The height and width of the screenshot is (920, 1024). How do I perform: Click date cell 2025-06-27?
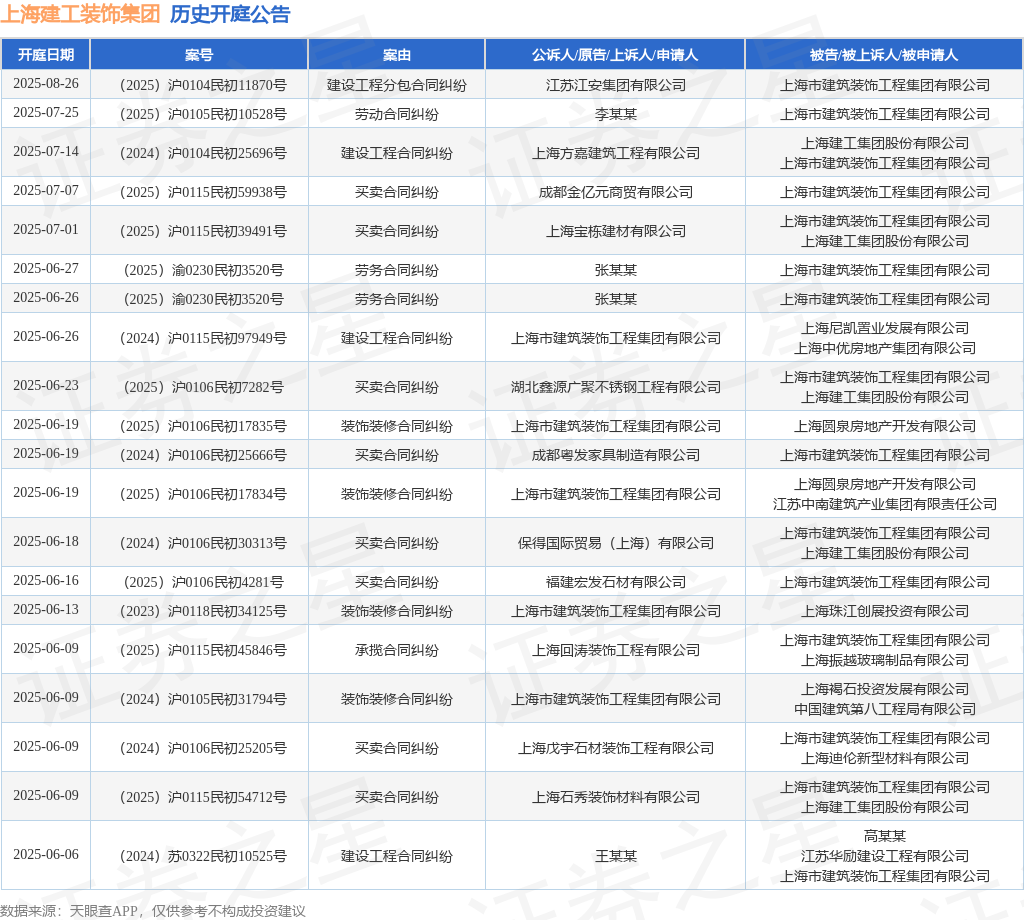(x=46, y=269)
